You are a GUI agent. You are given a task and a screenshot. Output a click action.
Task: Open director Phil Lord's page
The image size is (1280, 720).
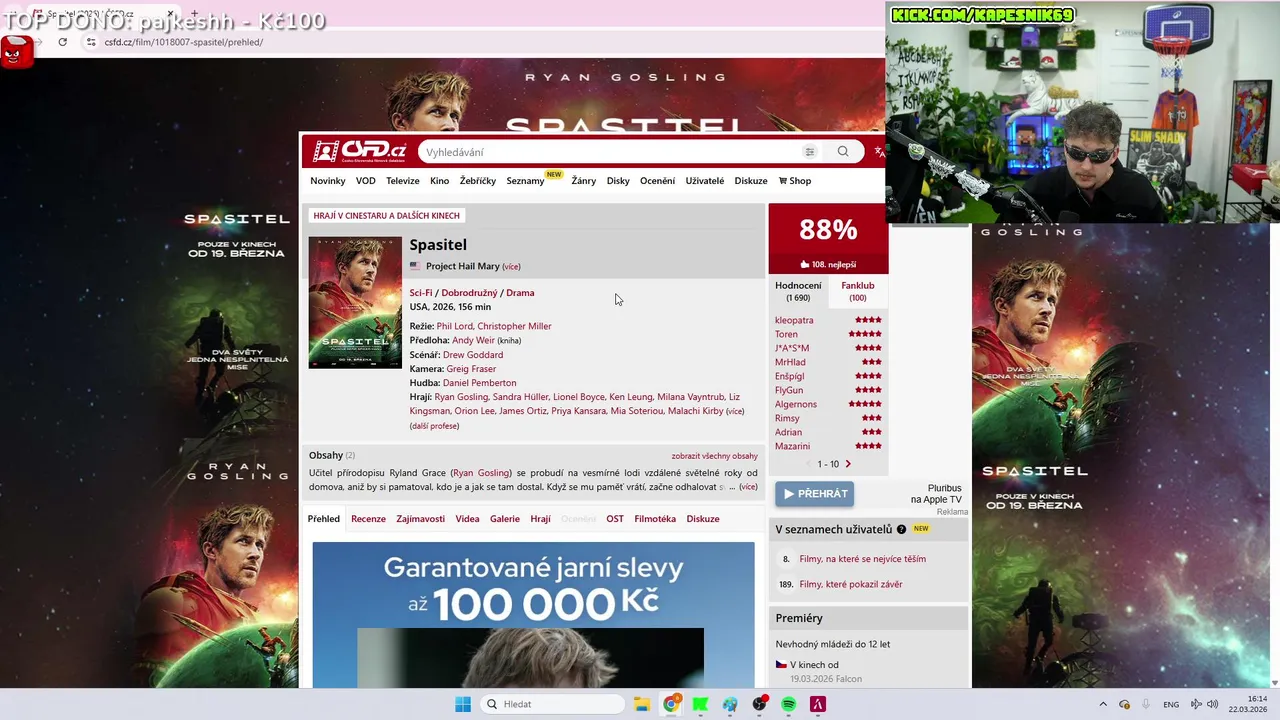pos(454,326)
